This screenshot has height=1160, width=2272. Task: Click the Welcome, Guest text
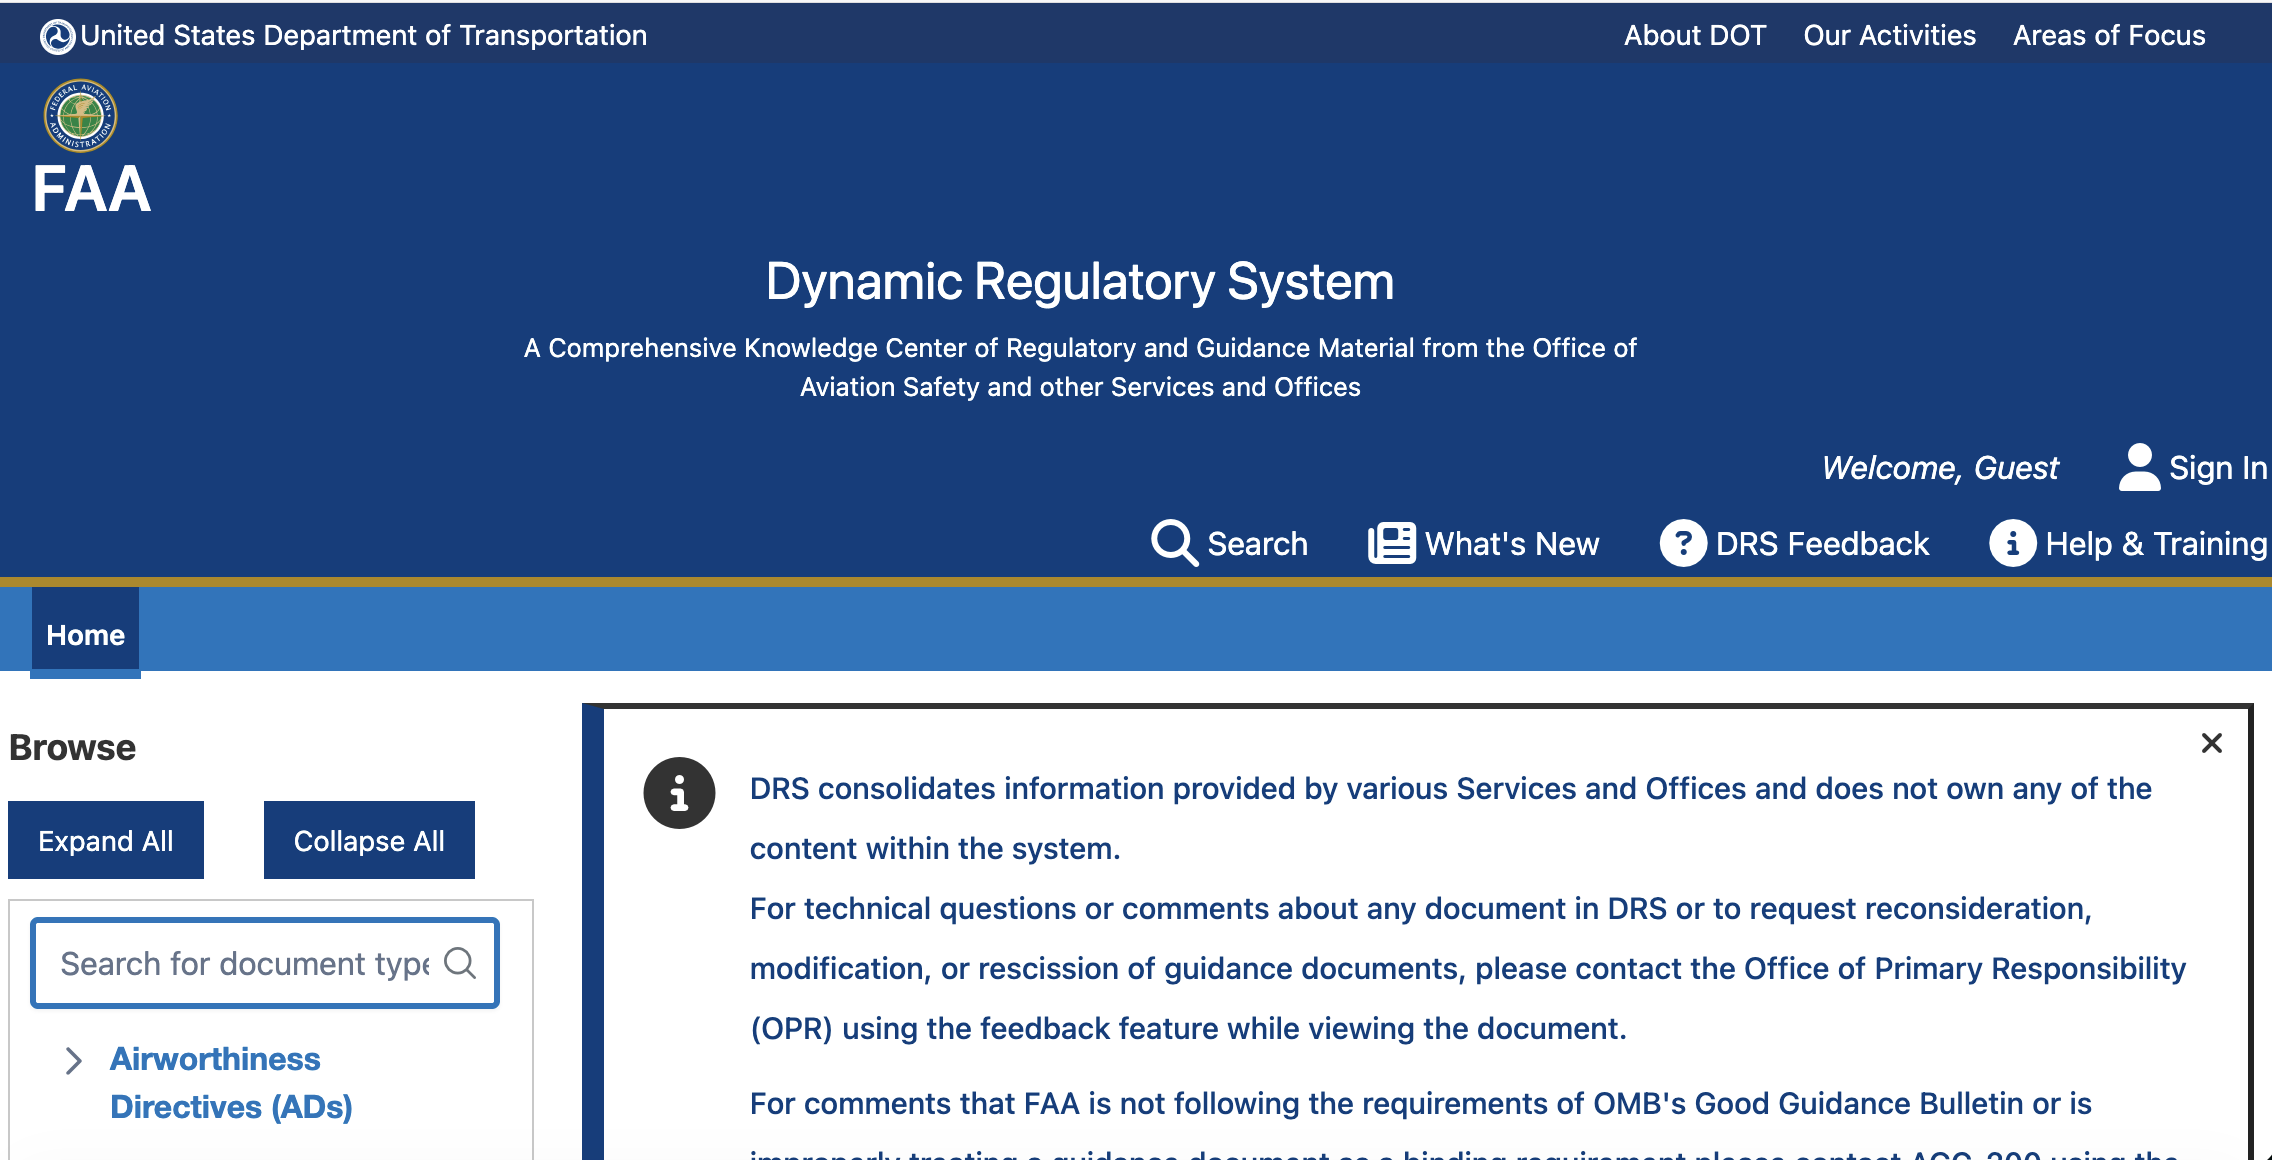[x=1940, y=467]
